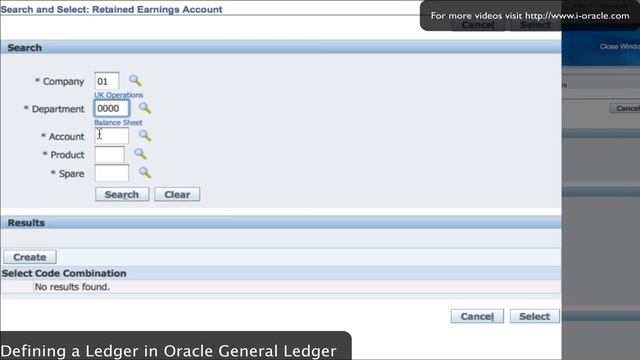
Task: Click the bottom Cancel button
Action: [x=477, y=316]
